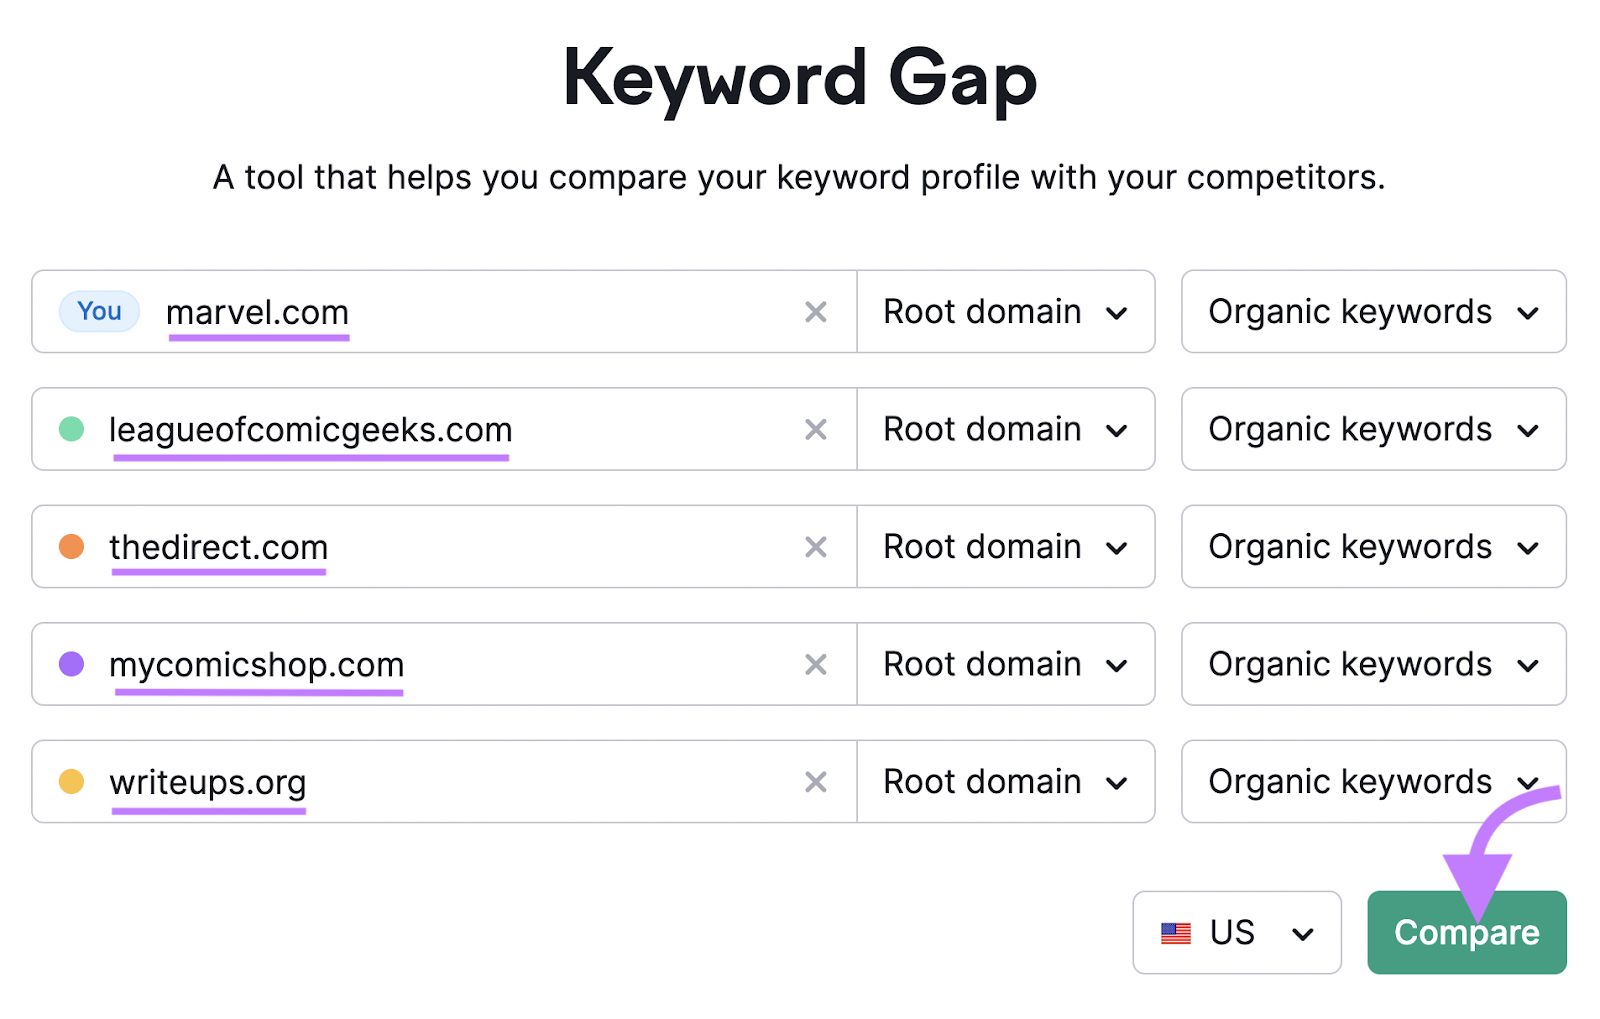Click the You badge on the marvel.com row
Viewport: 1600px width, 1019px height.
tap(98, 311)
